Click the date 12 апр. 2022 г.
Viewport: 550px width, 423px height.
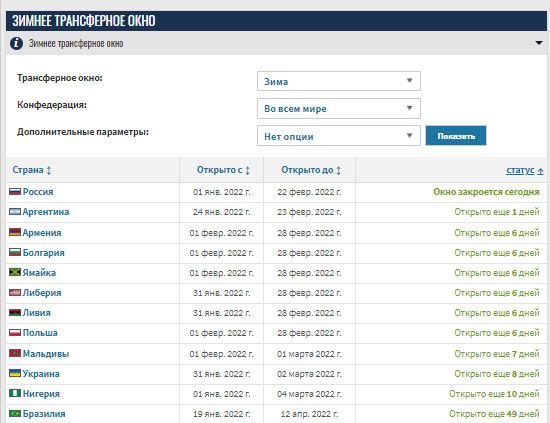tap(309, 414)
